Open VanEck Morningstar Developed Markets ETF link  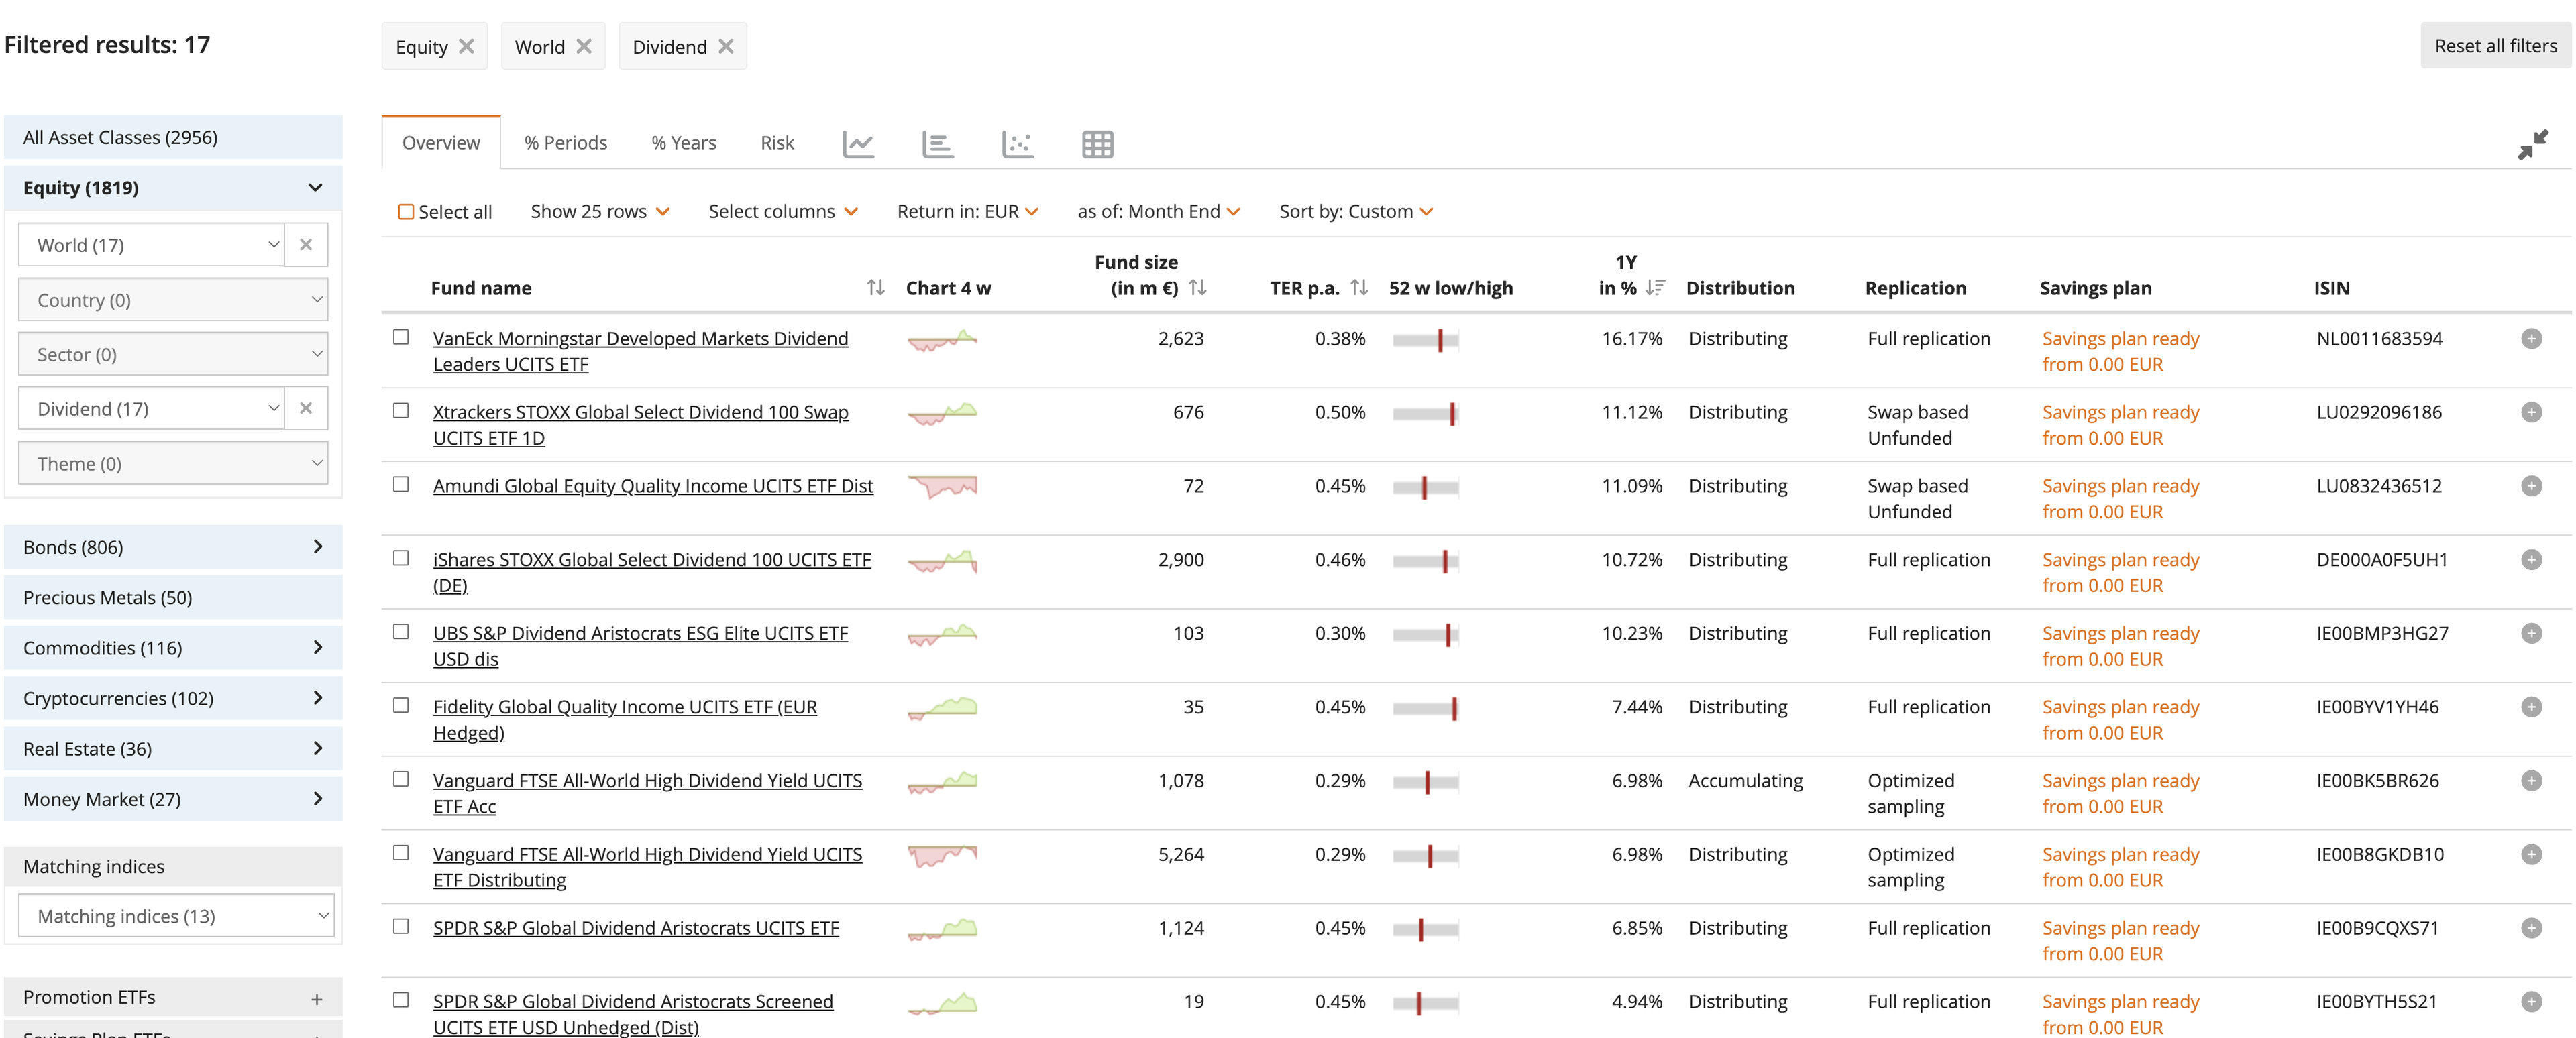click(640, 352)
